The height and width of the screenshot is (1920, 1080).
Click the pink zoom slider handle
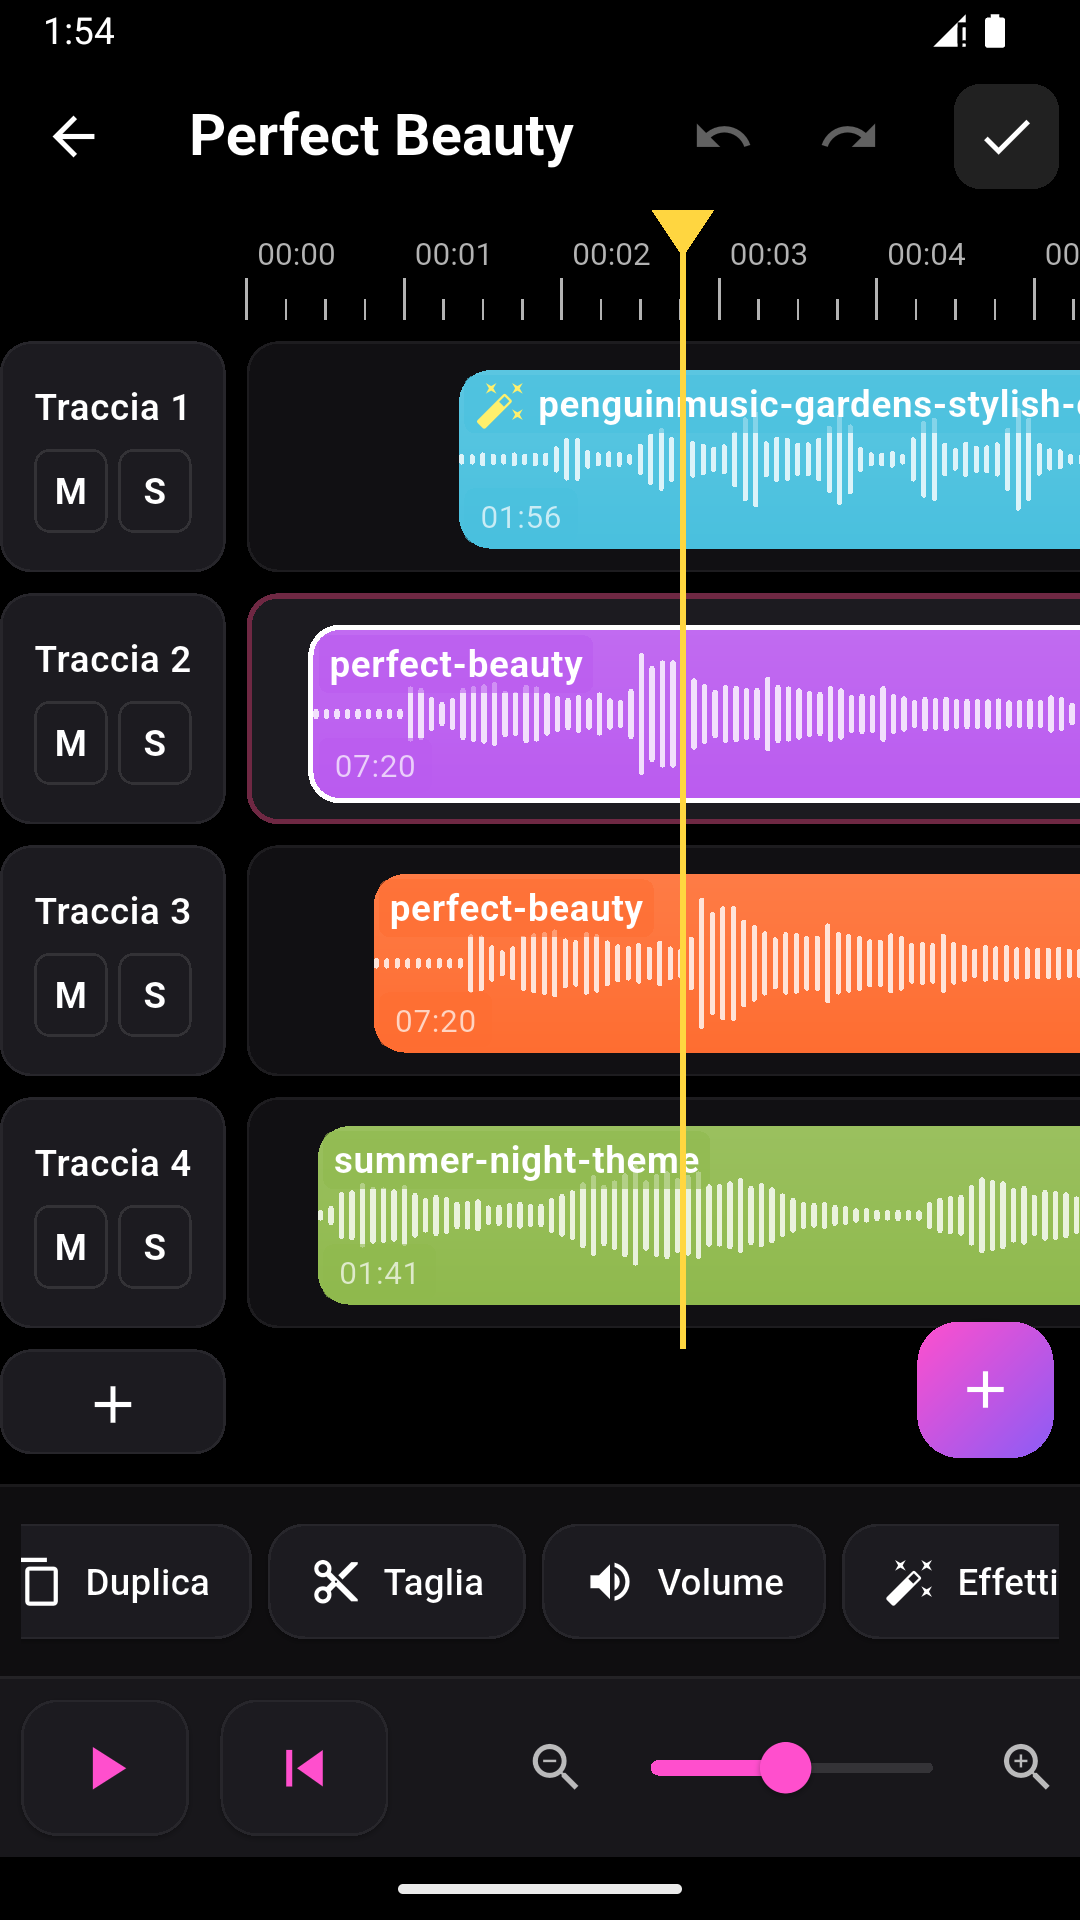coord(786,1768)
